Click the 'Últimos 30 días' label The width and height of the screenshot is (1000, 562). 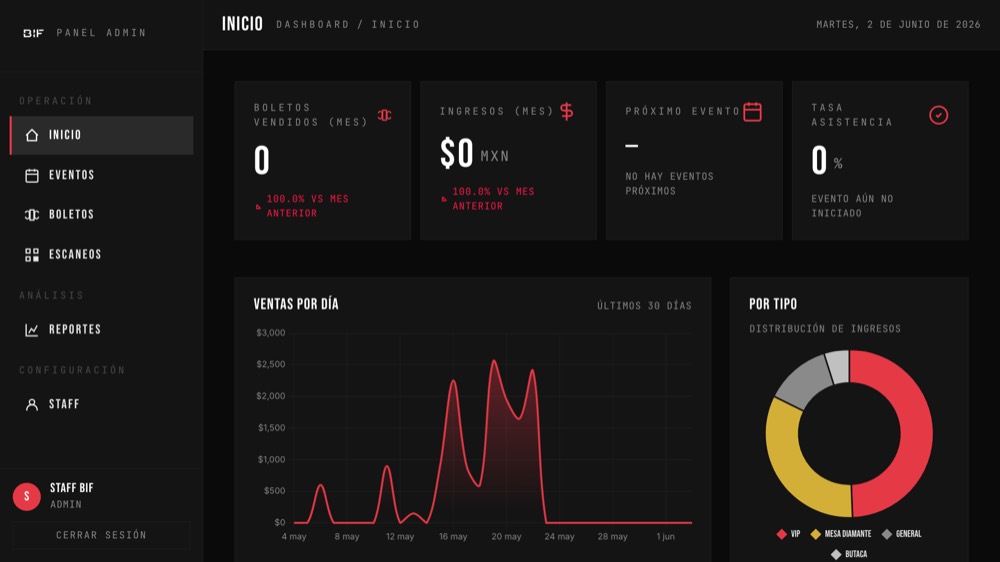[x=644, y=306]
